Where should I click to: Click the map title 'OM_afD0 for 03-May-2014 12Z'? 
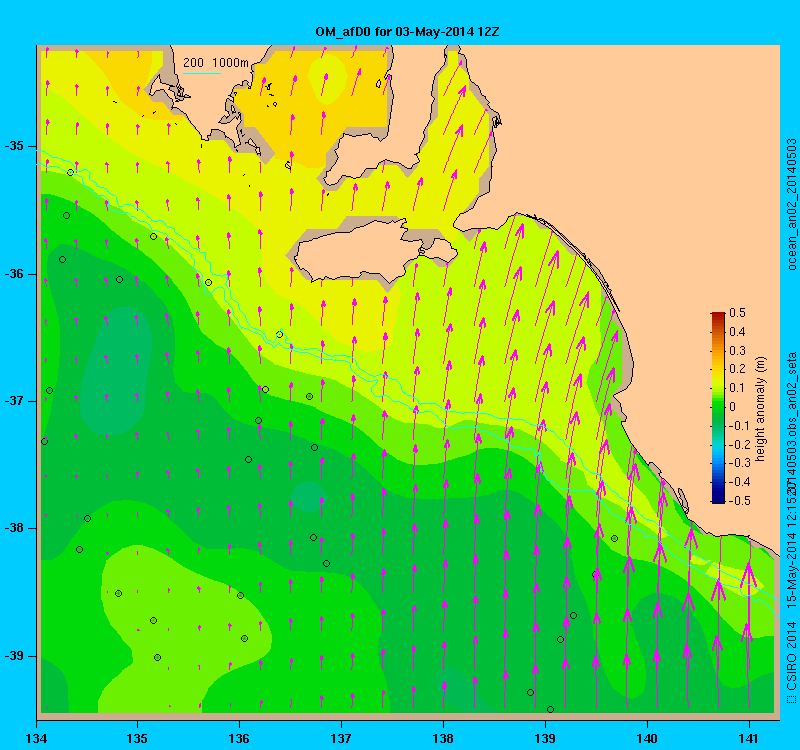407,32
